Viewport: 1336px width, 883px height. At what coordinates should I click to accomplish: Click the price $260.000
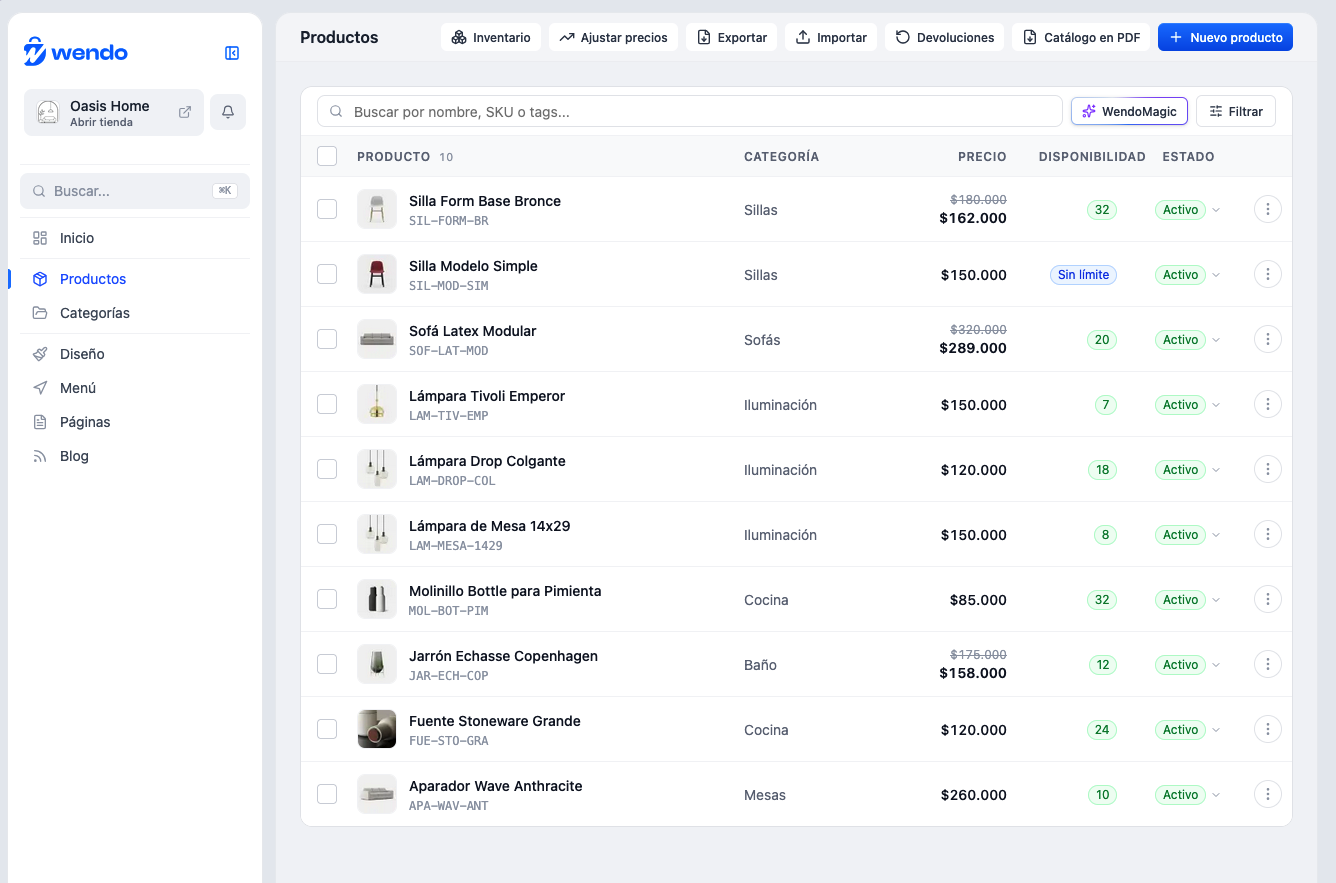974,795
